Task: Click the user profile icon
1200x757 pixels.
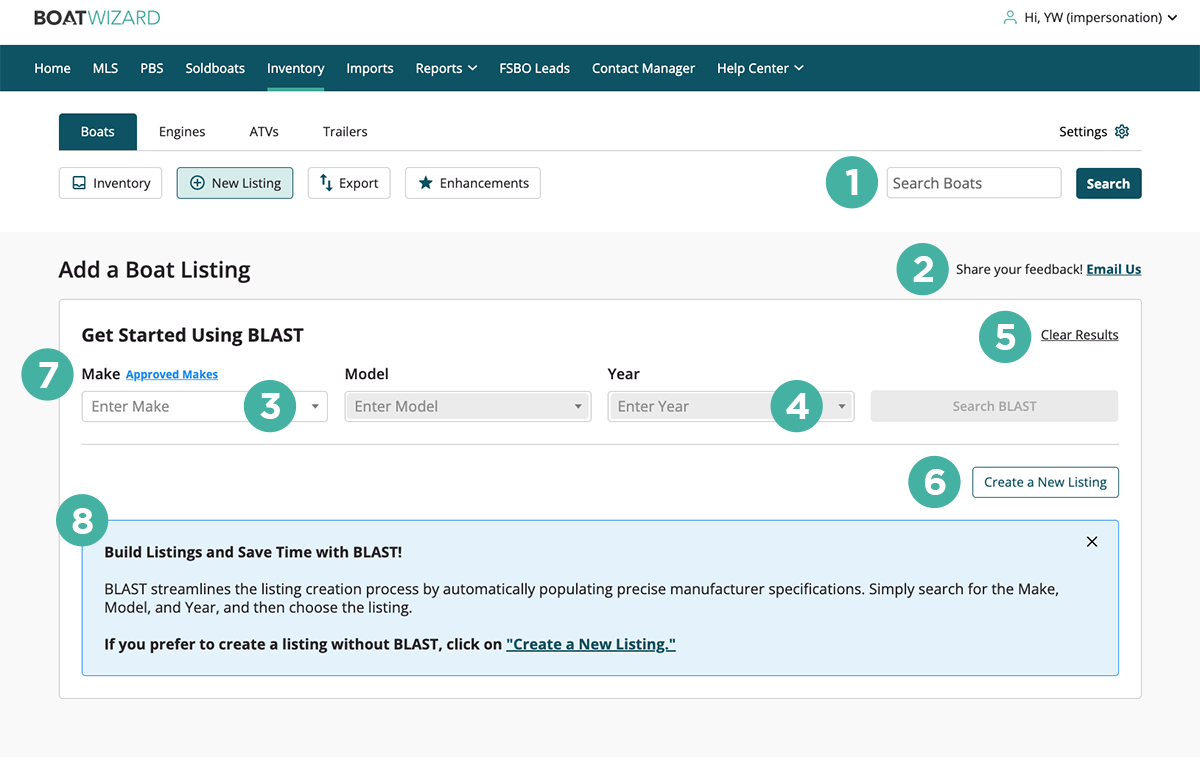Action: [1010, 17]
